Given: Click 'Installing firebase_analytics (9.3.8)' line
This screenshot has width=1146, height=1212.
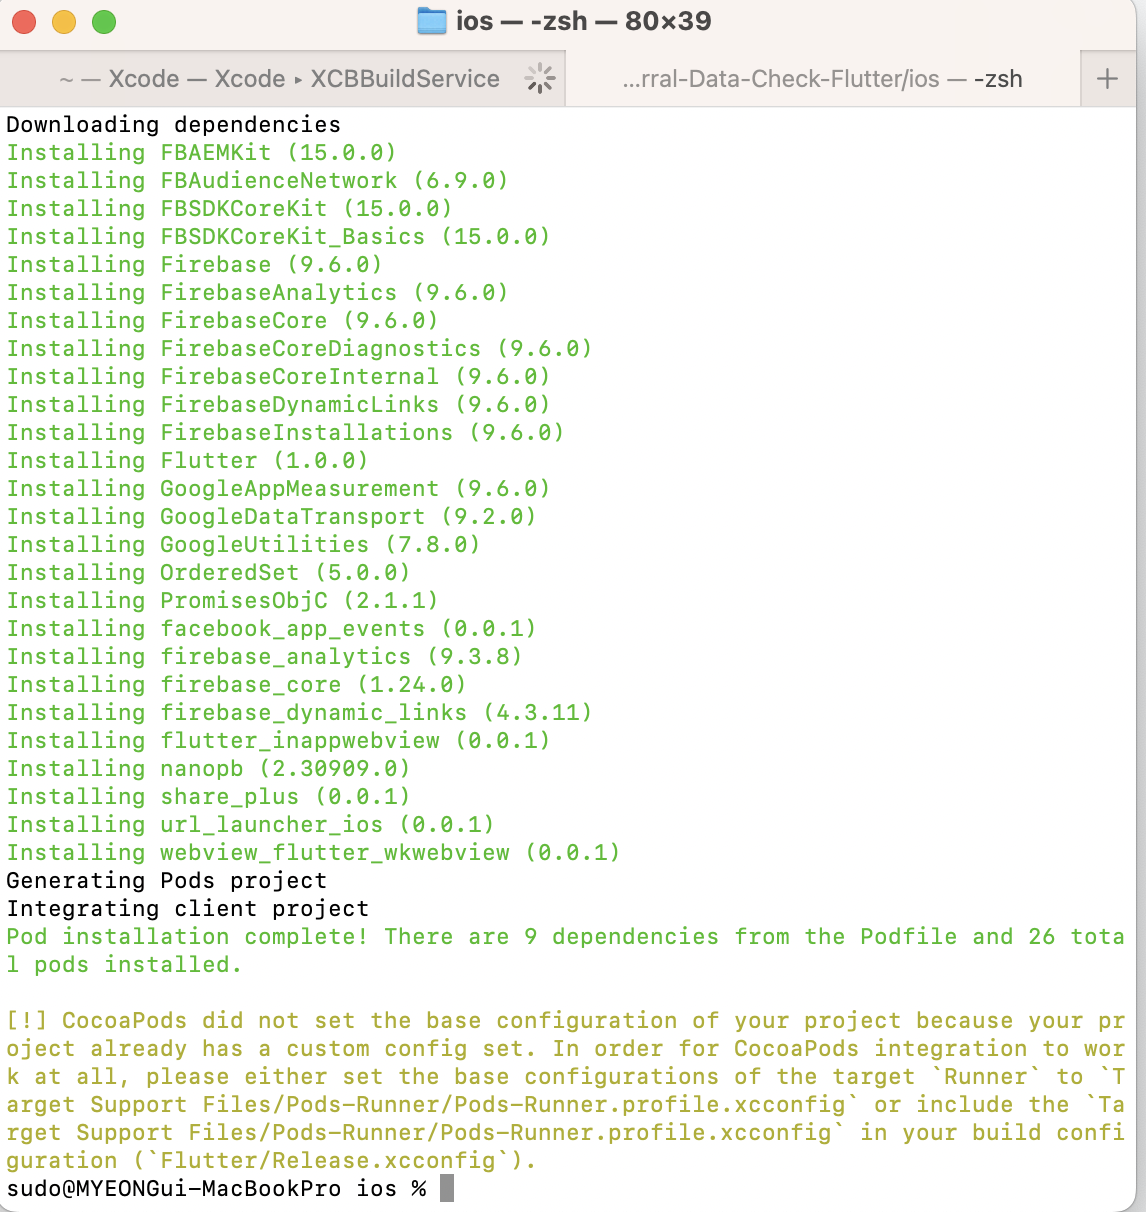Looking at the screenshot, I should (265, 657).
